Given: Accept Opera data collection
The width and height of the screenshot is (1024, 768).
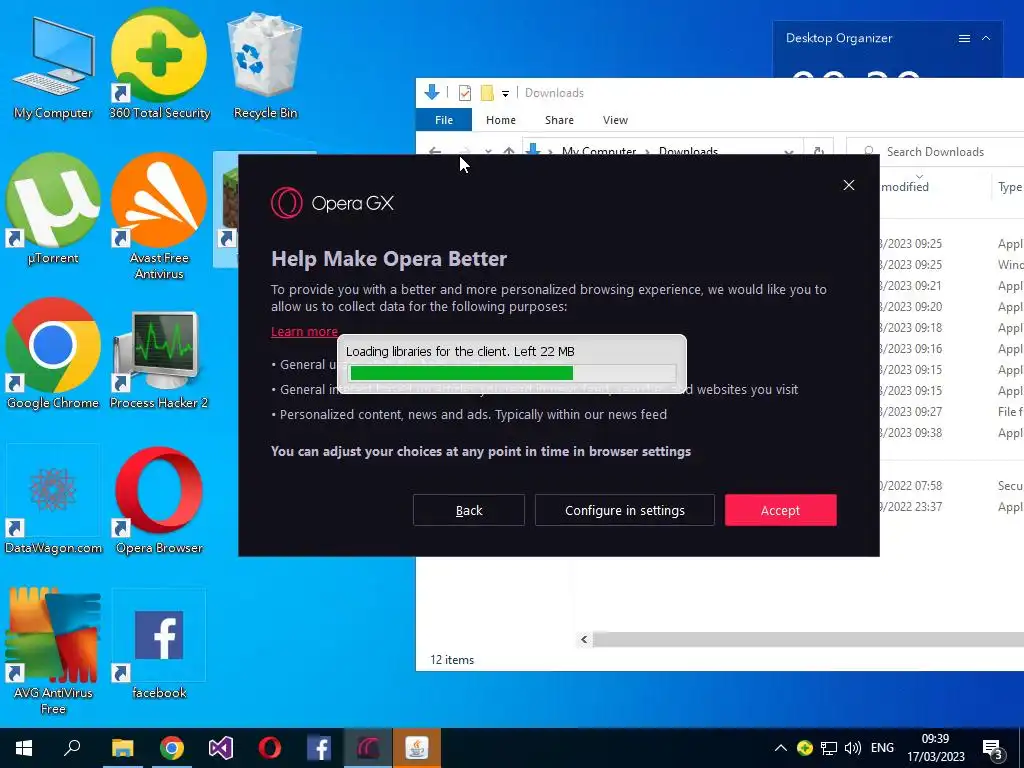Looking at the screenshot, I should (780, 510).
